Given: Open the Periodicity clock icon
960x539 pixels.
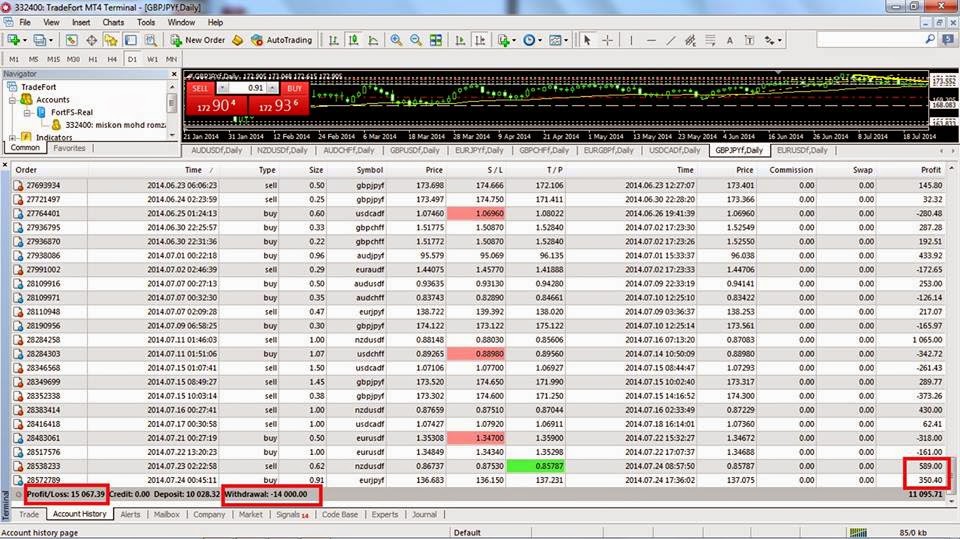Looking at the screenshot, I should [x=529, y=40].
